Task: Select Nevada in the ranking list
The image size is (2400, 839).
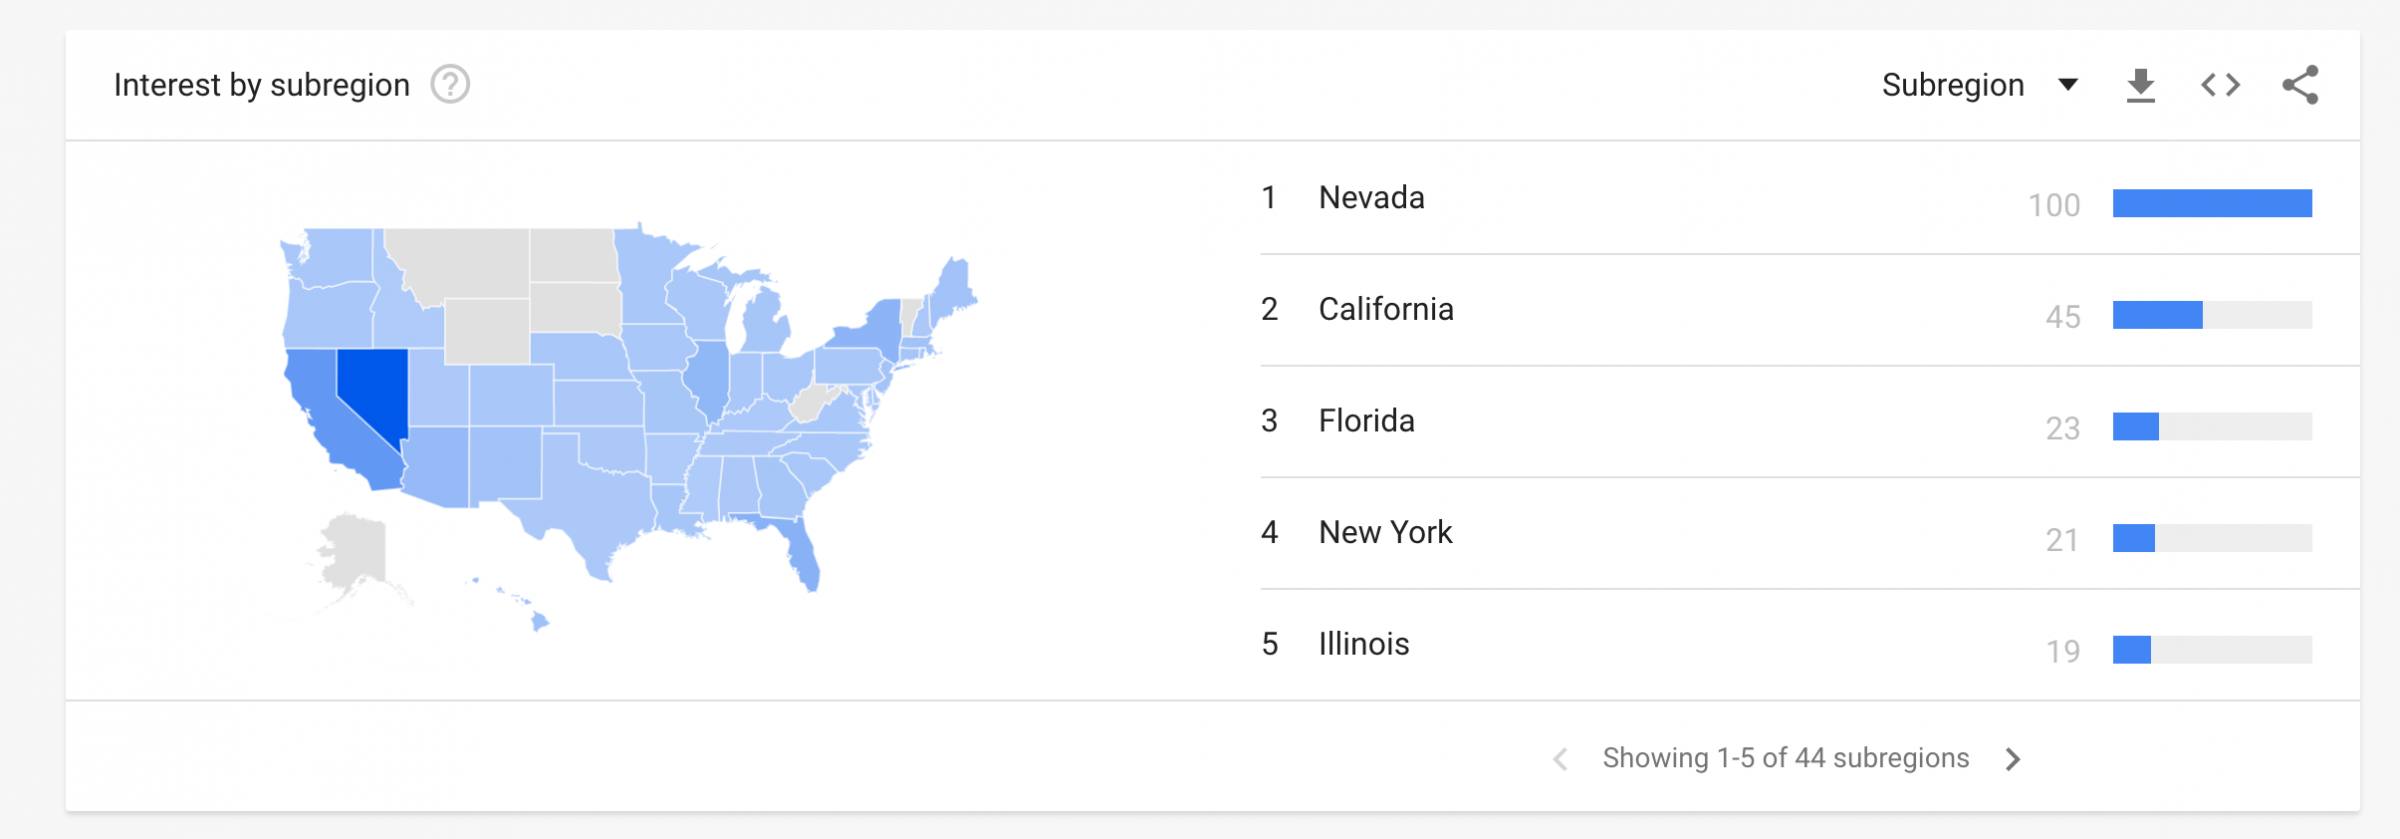Action: 1810,198
